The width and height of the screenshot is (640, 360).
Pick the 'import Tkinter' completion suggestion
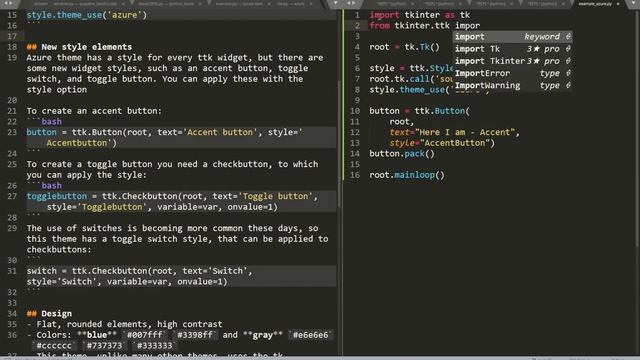[512, 61]
